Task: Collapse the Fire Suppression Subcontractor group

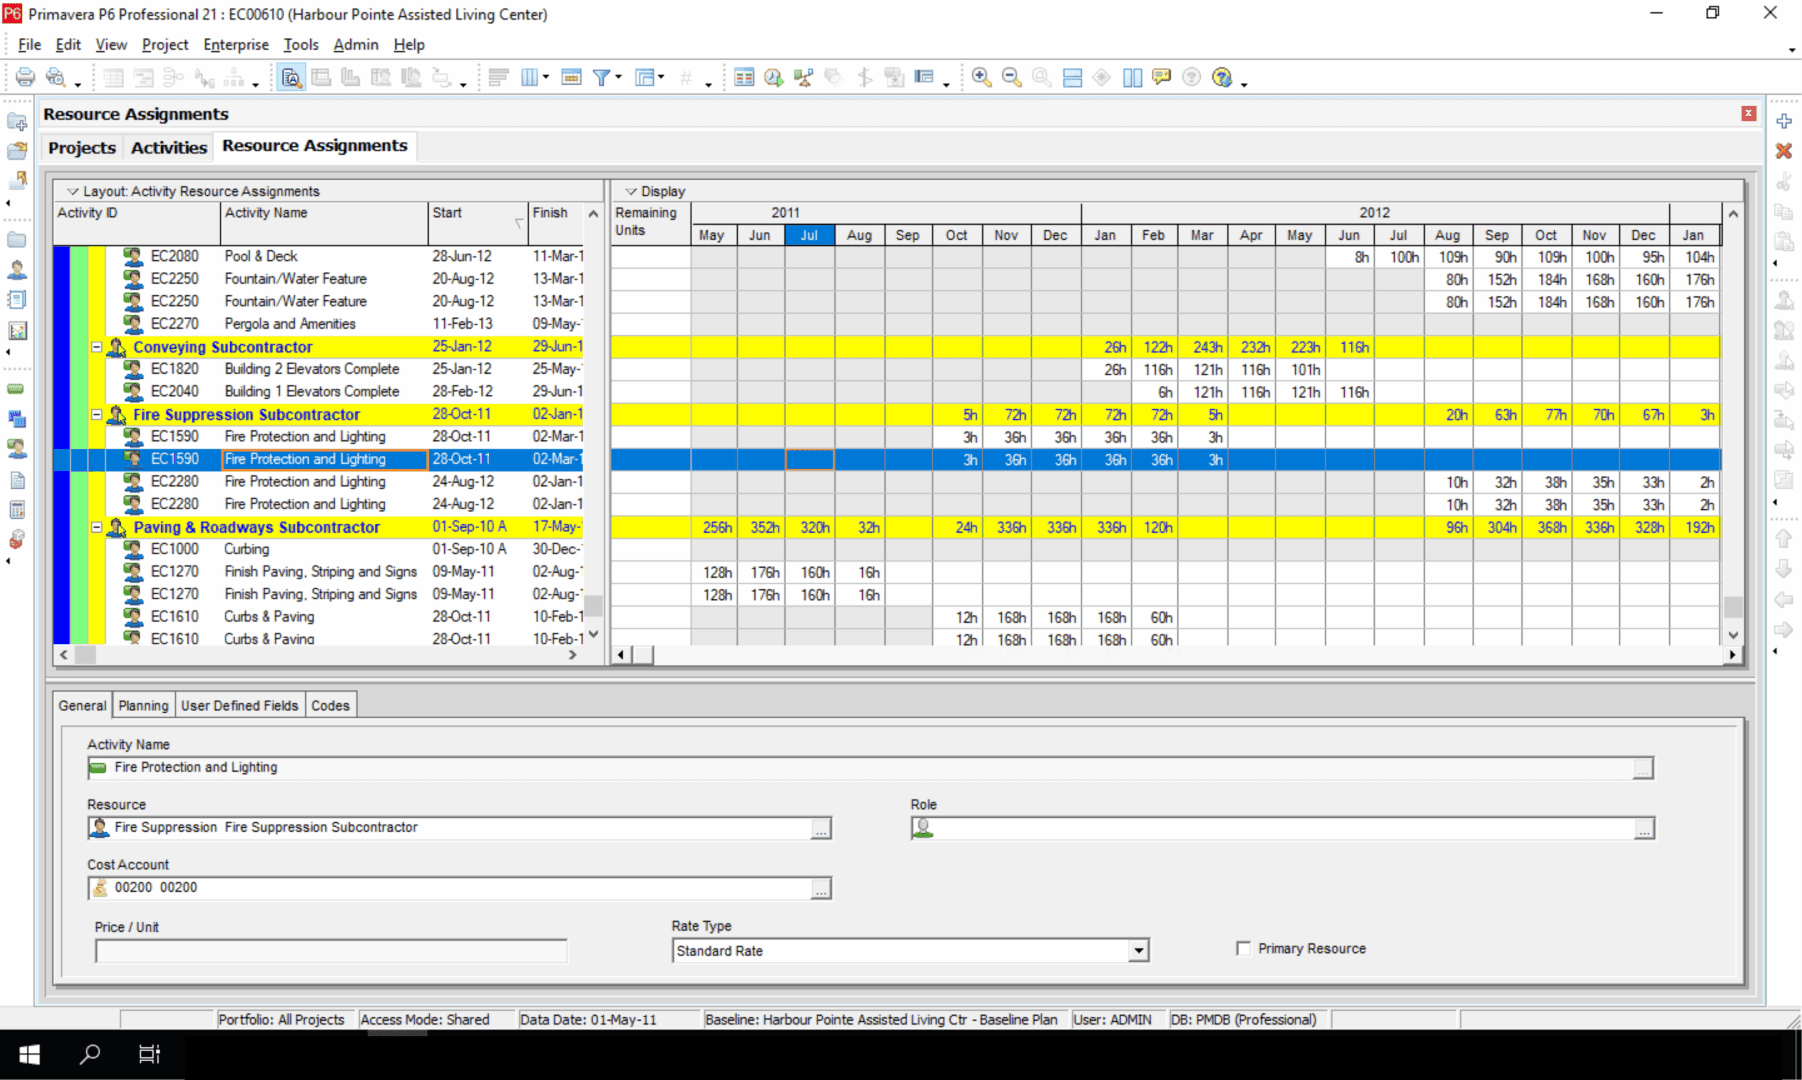Action: pyautogui.click(x=97, y=414)
